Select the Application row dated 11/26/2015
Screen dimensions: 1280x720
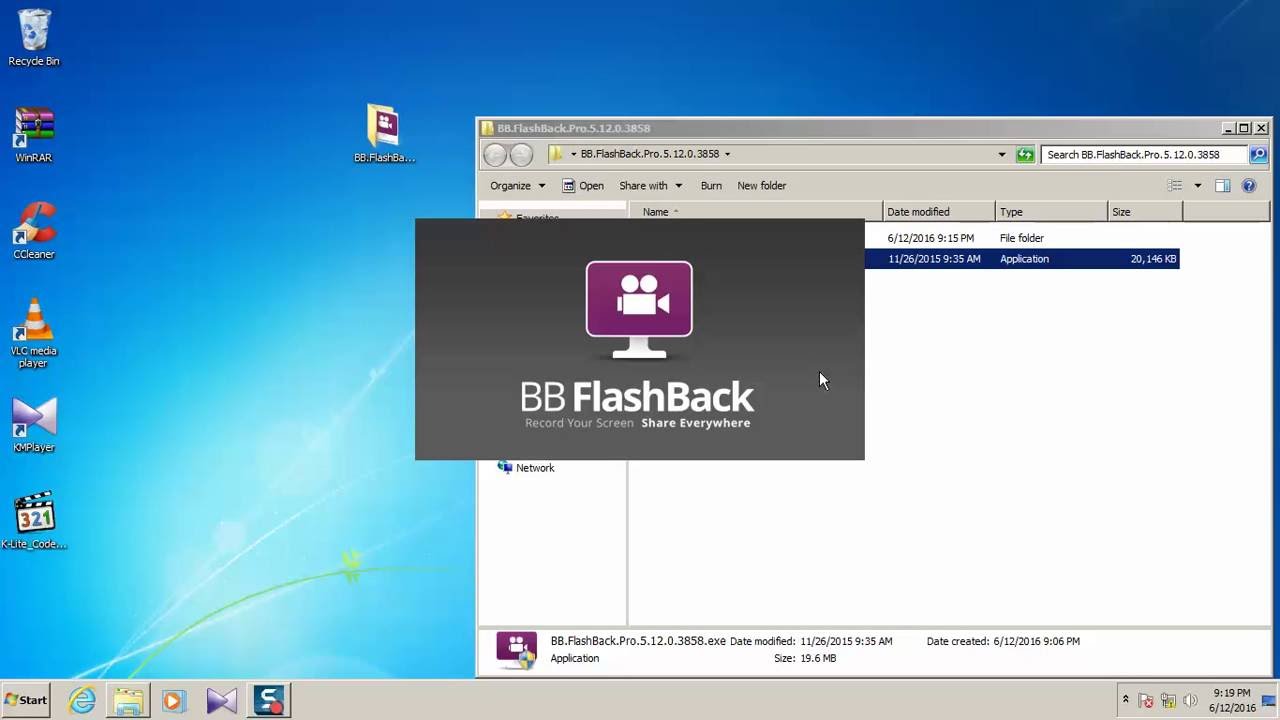click(x=1021, y=259)
